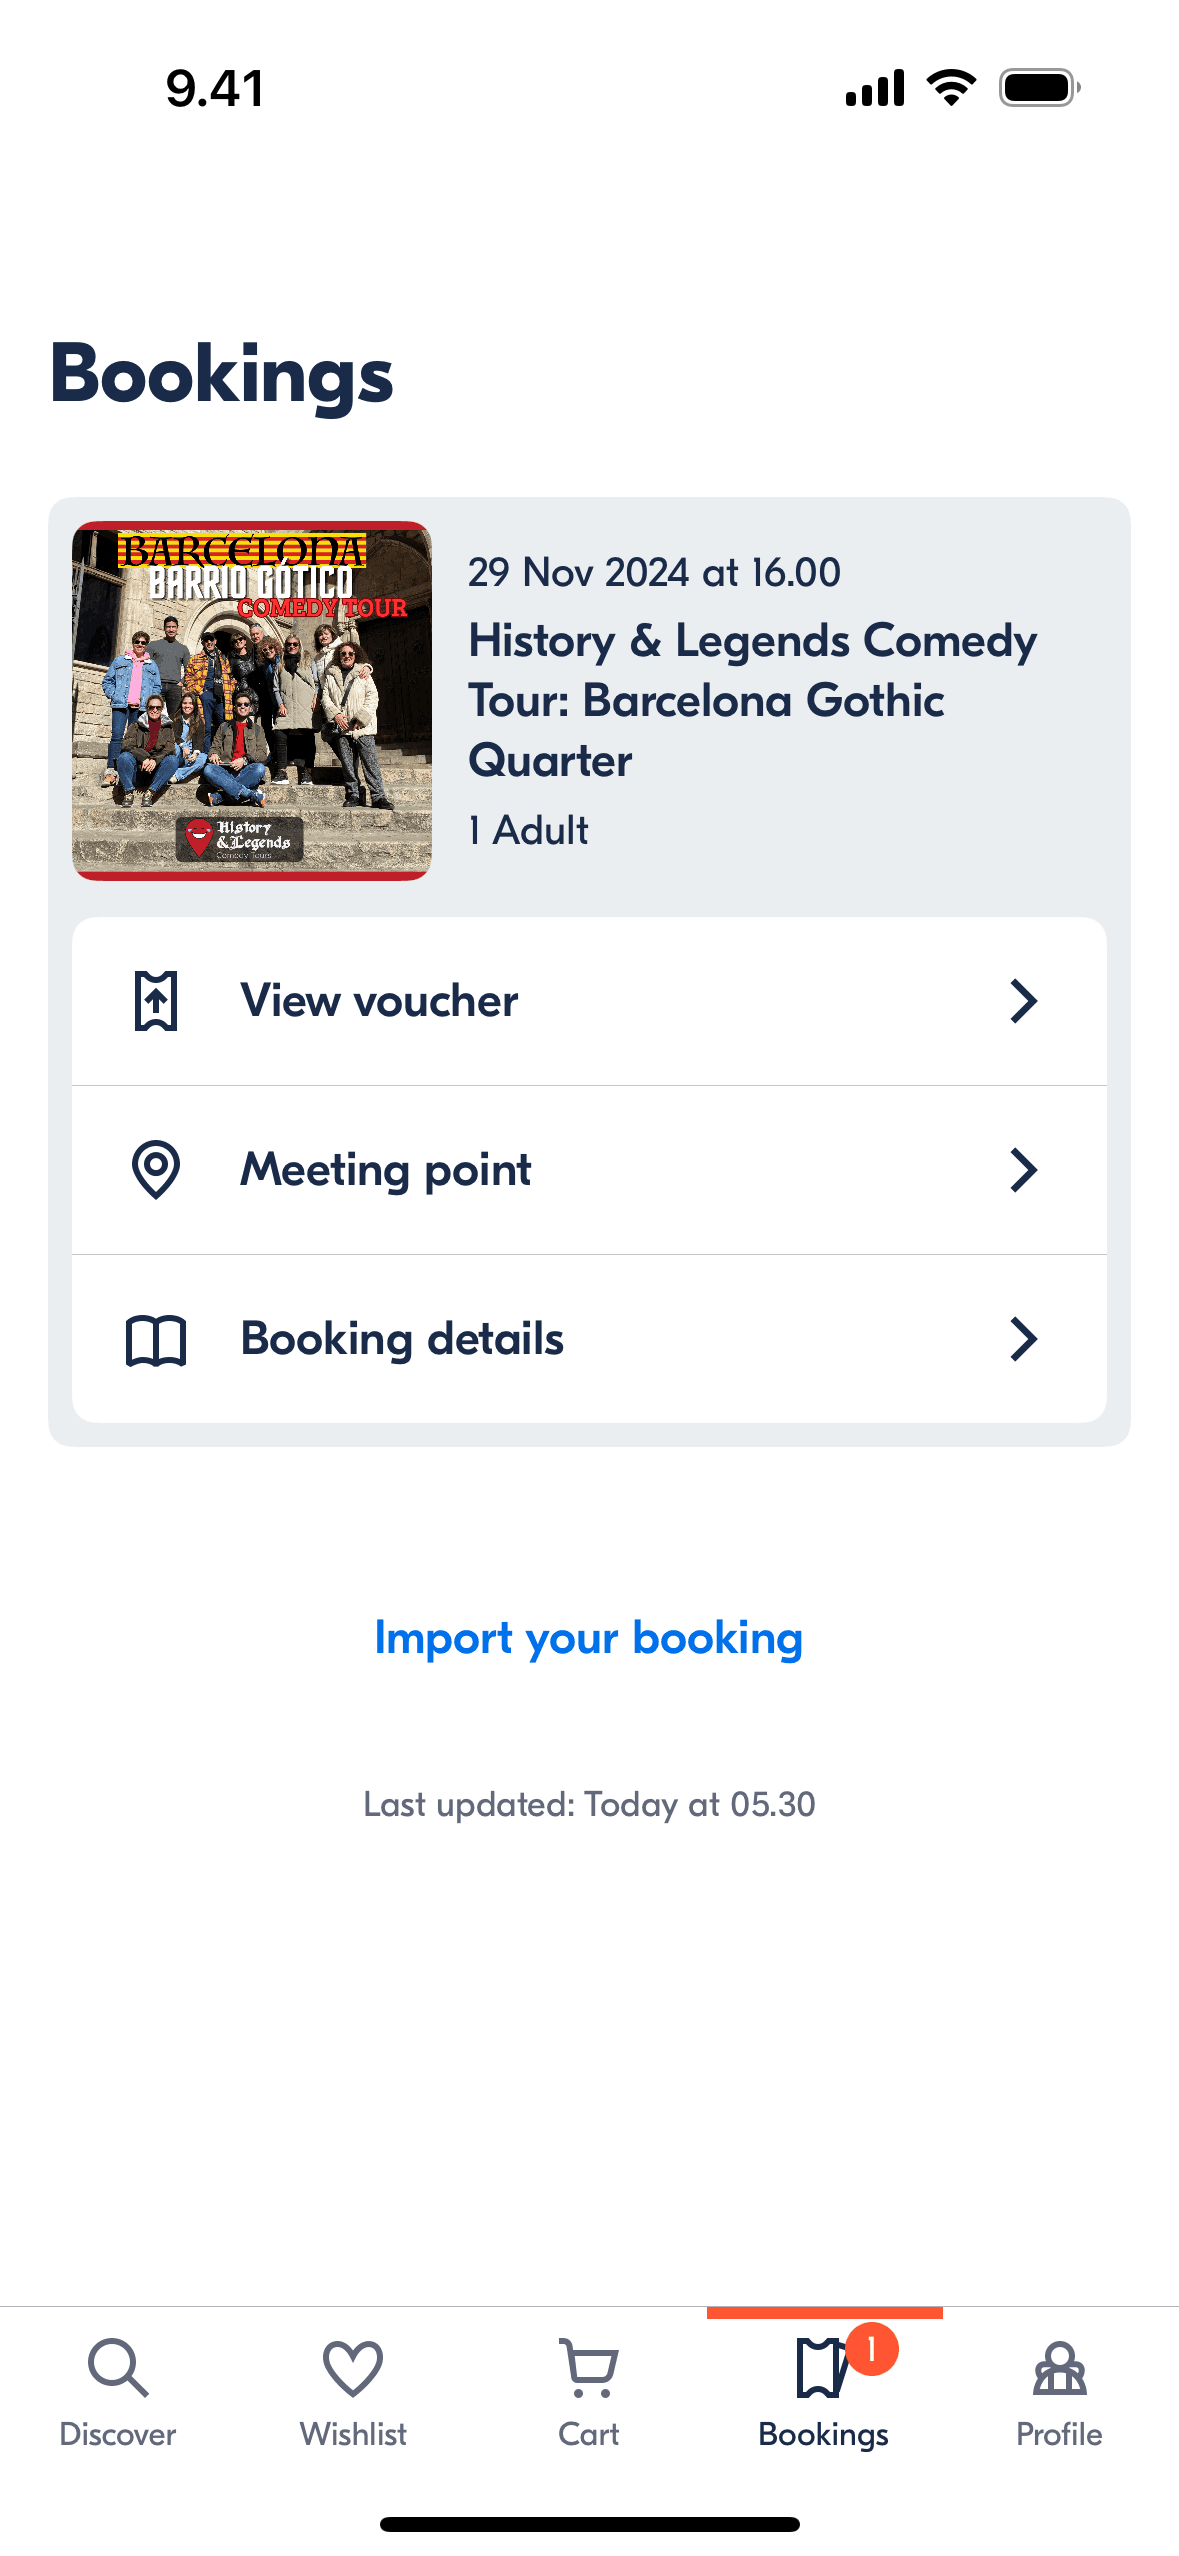Open View voucher chevron arrow
Screen dimensions: 1179x2556
coord(1023,1001)
